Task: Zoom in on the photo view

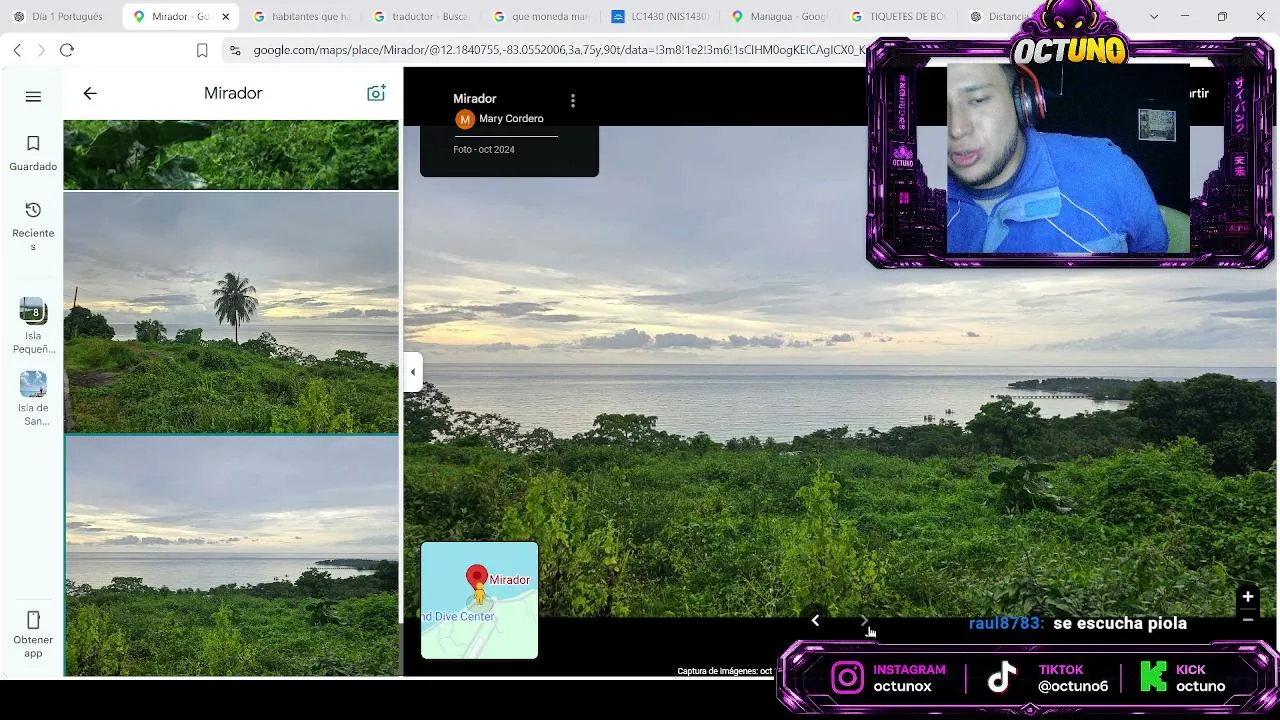Action: [x=1248, y=597]
